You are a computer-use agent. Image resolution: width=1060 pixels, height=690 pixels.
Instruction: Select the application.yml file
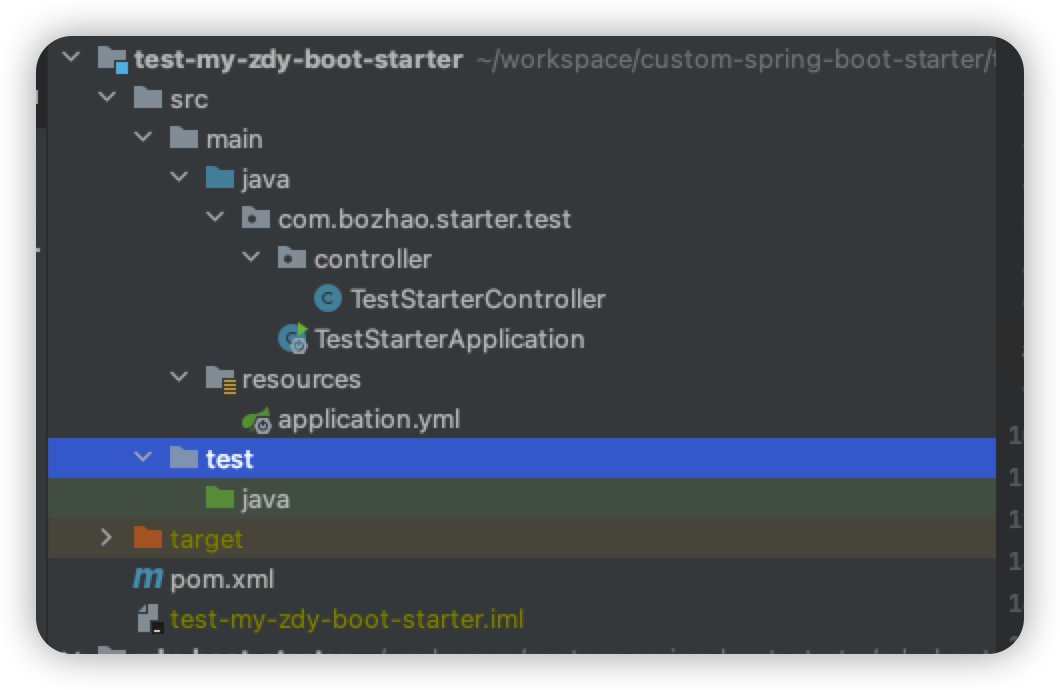(369, 420)
